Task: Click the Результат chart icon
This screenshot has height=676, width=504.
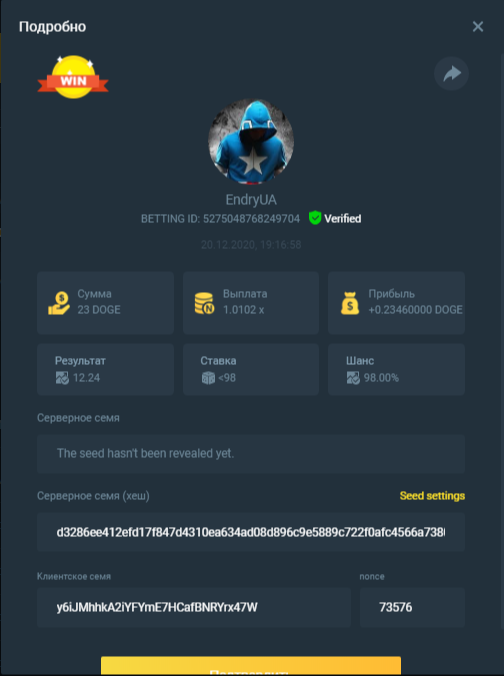Action: coord(62,378)
